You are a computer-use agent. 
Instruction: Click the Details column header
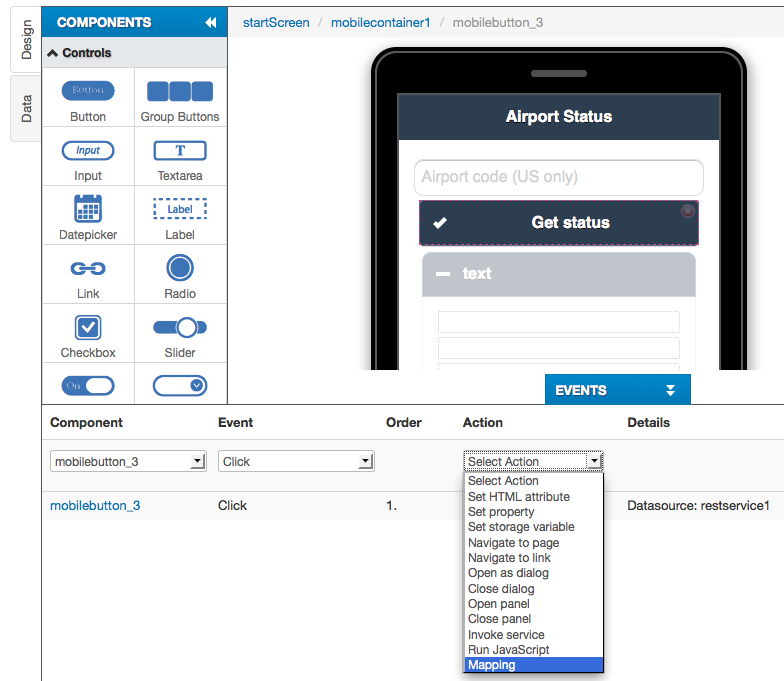point(648,422)
